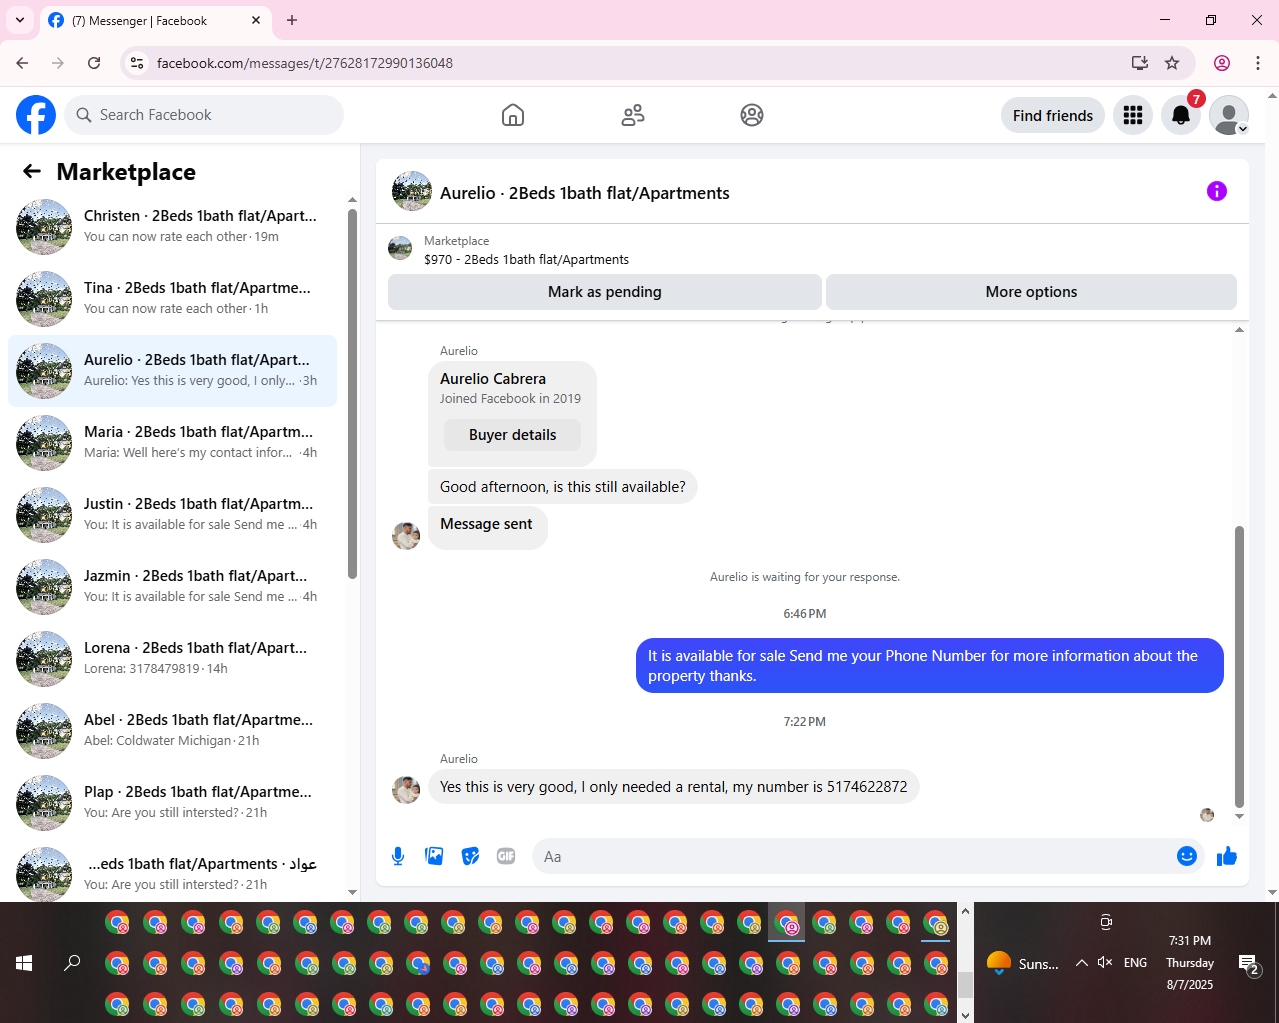
Task: Open Lorena's conversation showing 3178479819
Action: (172, 659)
